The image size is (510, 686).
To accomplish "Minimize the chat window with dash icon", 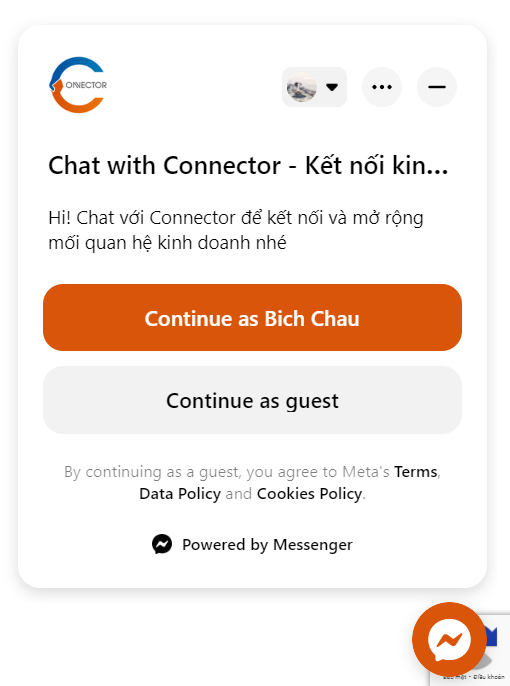I will (437, 87).
